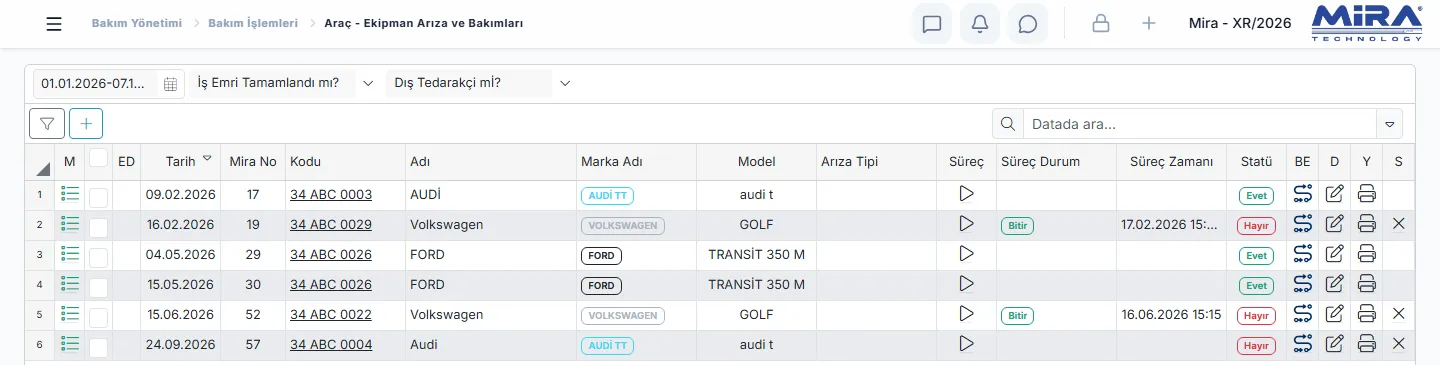Click VOLKSWAGEN badge in Mira No 52 row
The image size is (1440, 365).
(x=623, y=316)
